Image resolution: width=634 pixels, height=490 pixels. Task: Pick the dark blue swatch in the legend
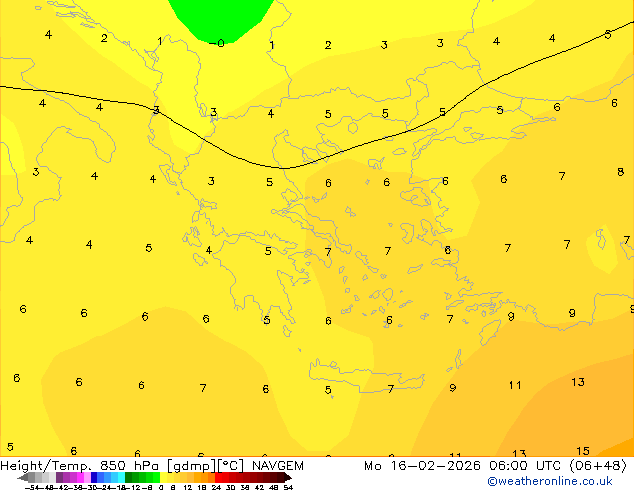point(94,477)
